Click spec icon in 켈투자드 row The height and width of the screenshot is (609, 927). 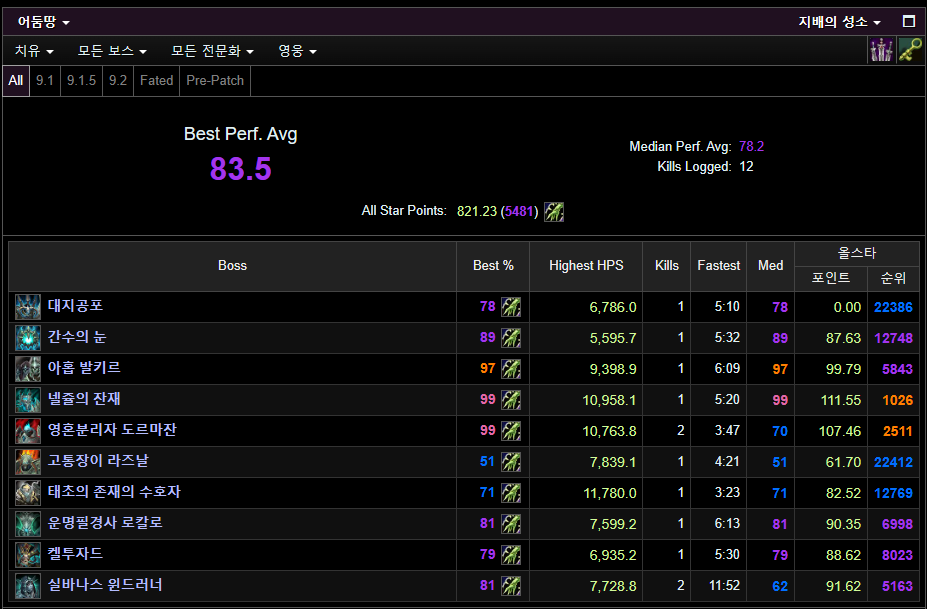tap(511, 555)
